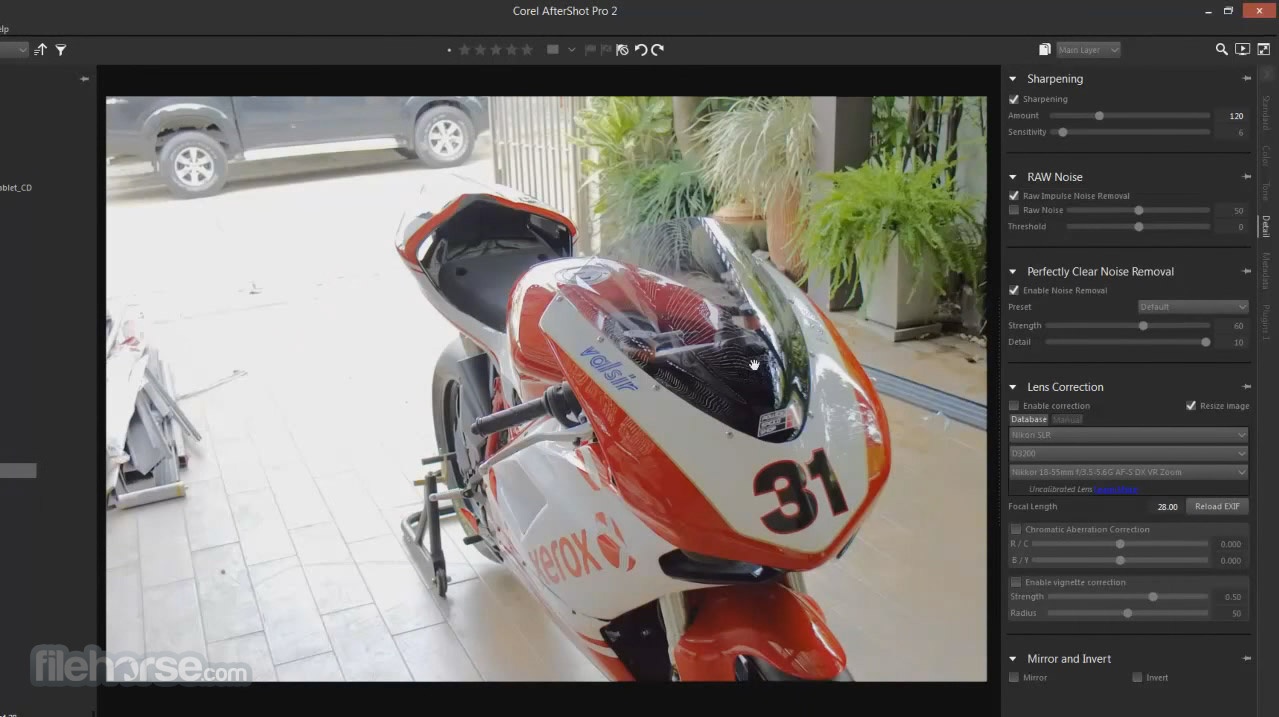Open color label dropdown arrow

[572, 49]
